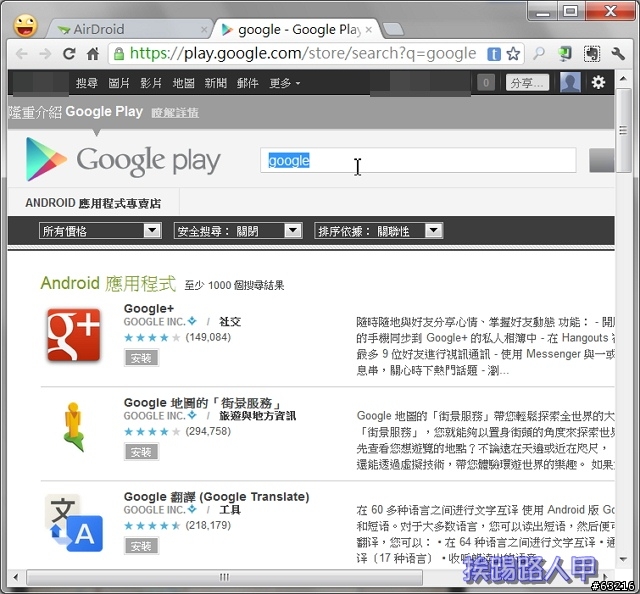
Task: Open the Google Translate app icon
Action: [x=74, y=523]
